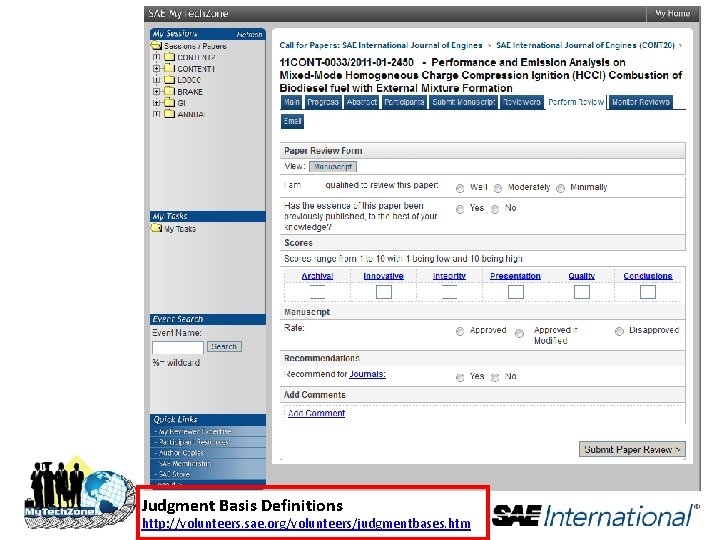This screenshot has width=720, height=540.
Task: Follow SAE Journal of Engines (CONT20) breadcrumb
Action: (x=585, y=45)
